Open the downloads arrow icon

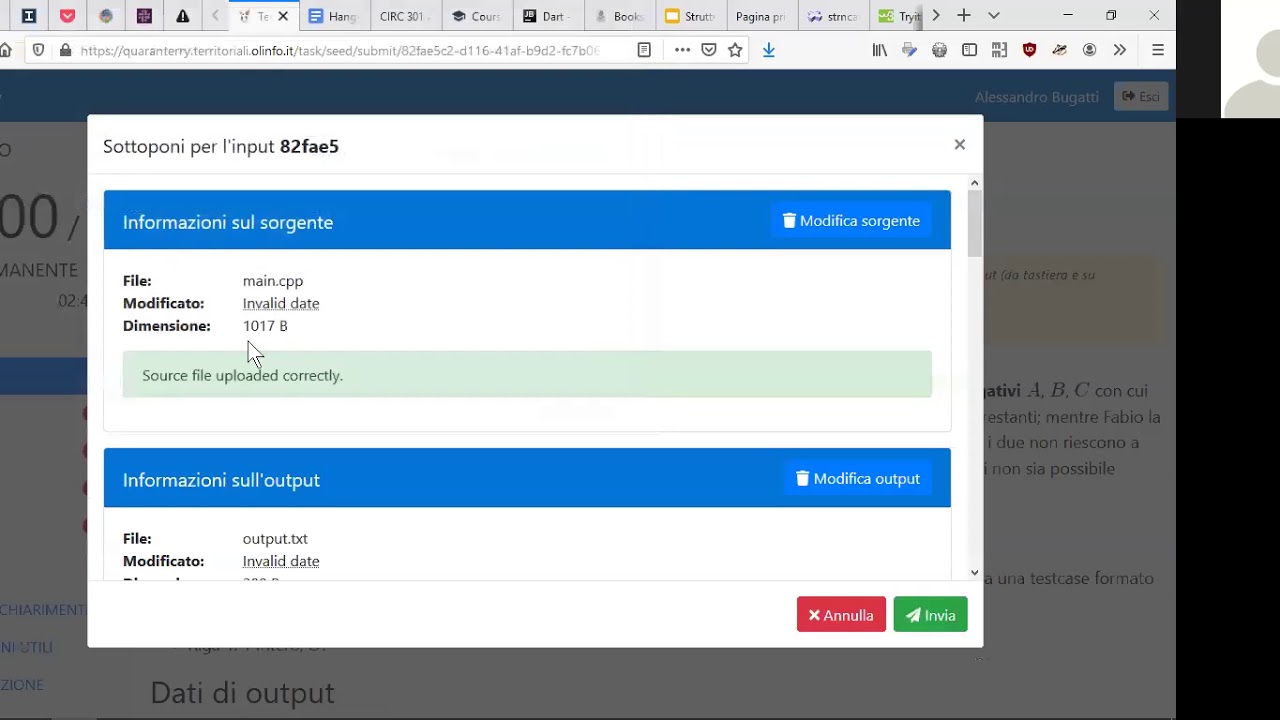[768, 50]
